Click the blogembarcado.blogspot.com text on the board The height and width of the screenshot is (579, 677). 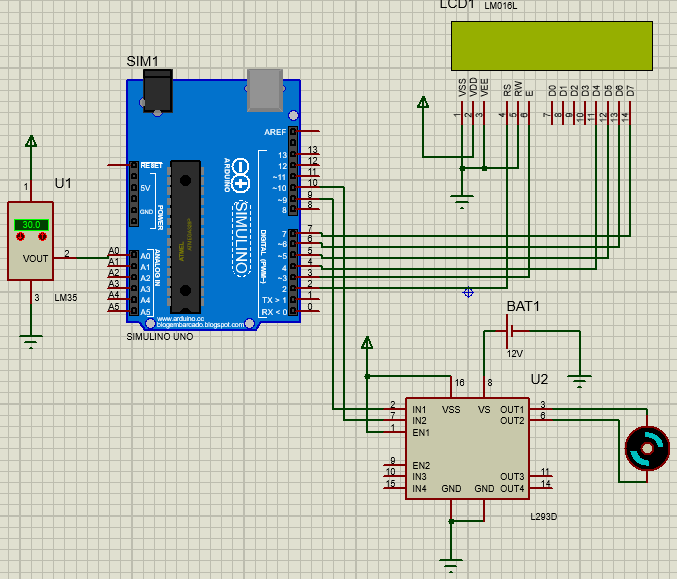point(200,324)
